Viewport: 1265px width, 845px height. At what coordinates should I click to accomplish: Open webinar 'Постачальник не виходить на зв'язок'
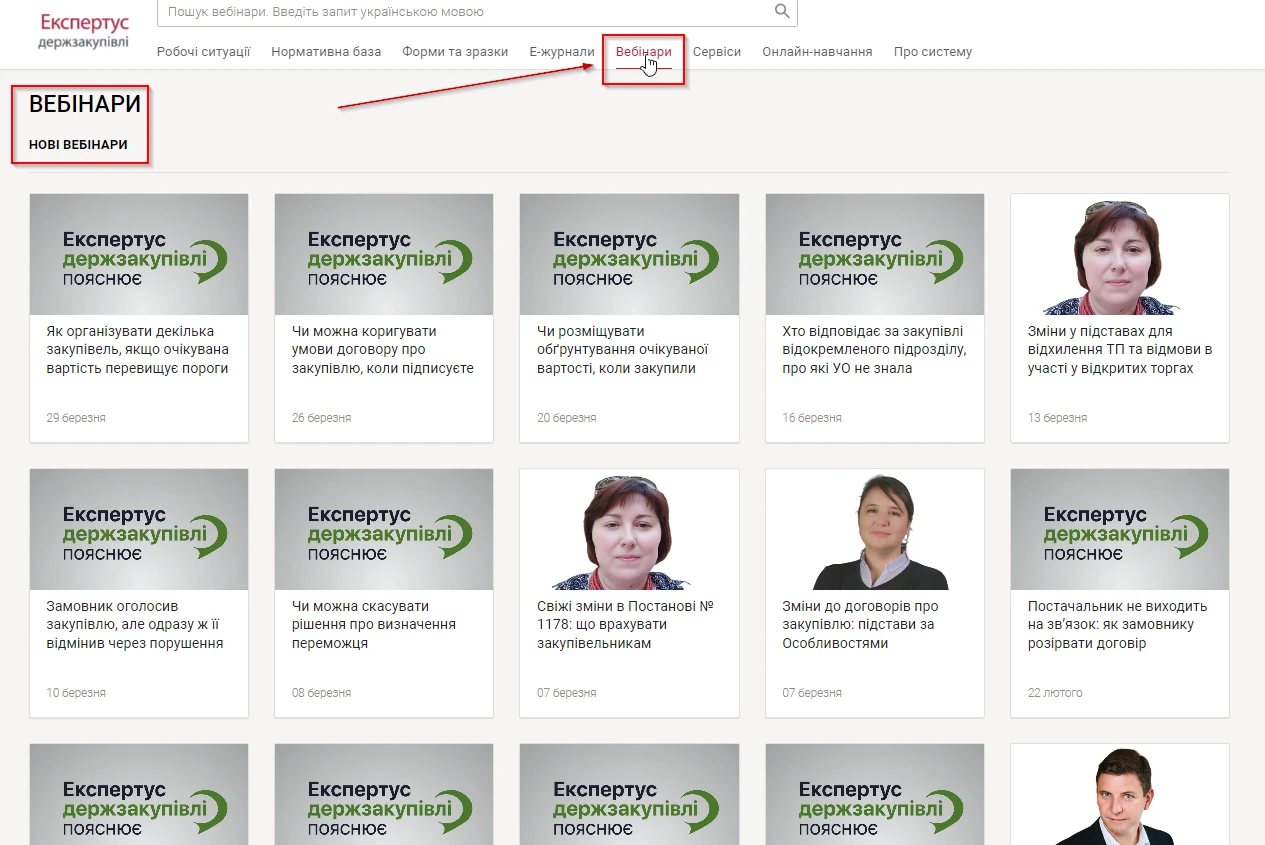coord(1117,625)
